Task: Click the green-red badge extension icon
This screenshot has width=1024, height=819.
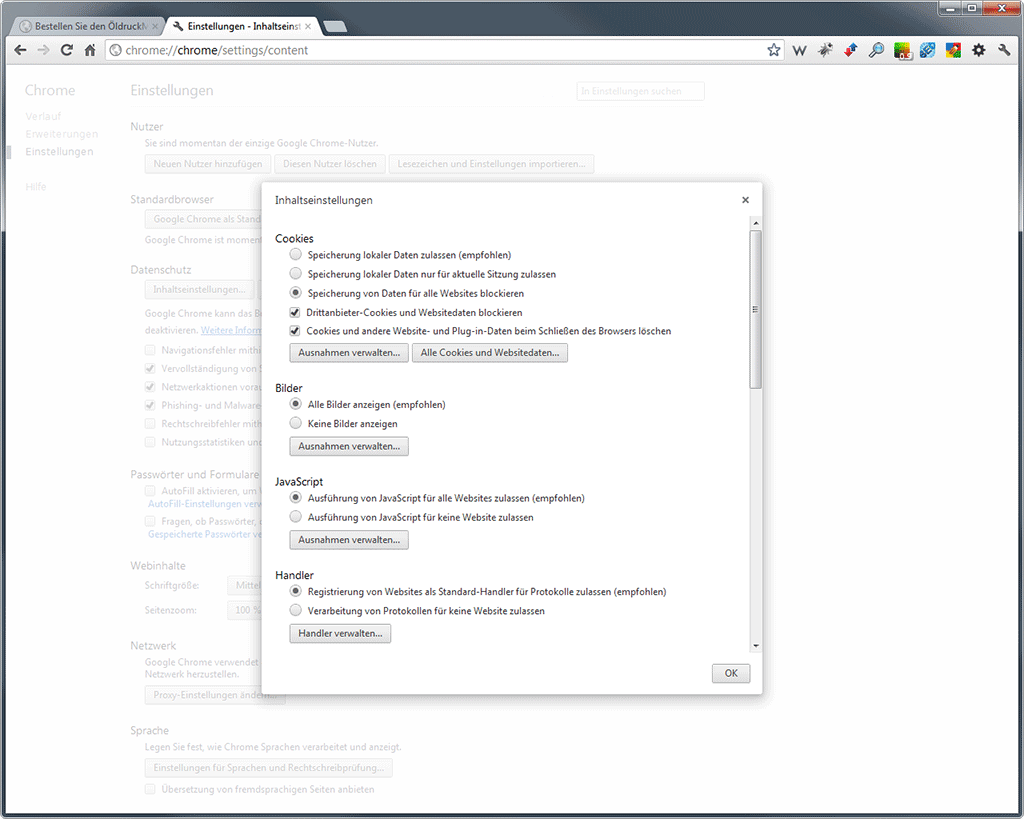Action: 903,50
